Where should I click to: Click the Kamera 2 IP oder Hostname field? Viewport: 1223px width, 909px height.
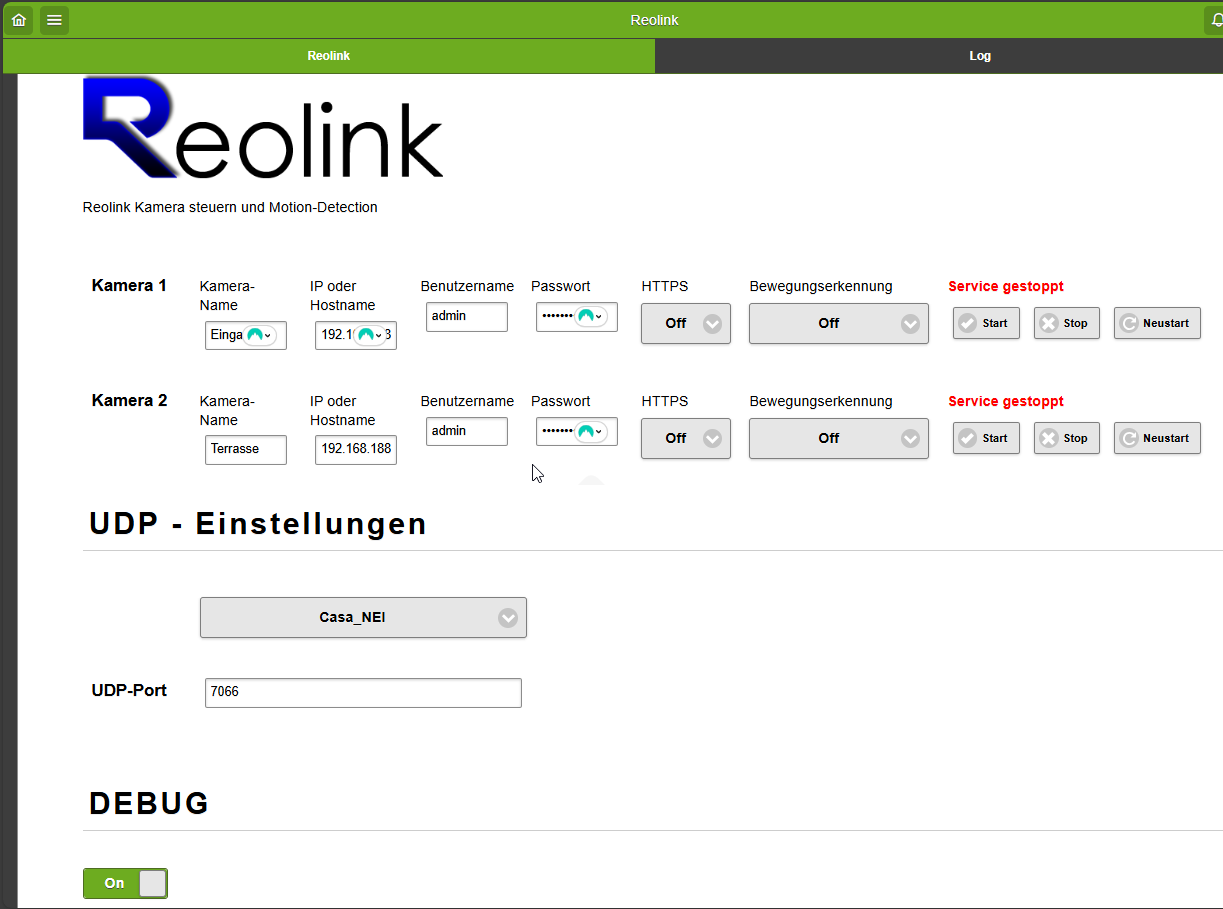[x=356, y=450]
